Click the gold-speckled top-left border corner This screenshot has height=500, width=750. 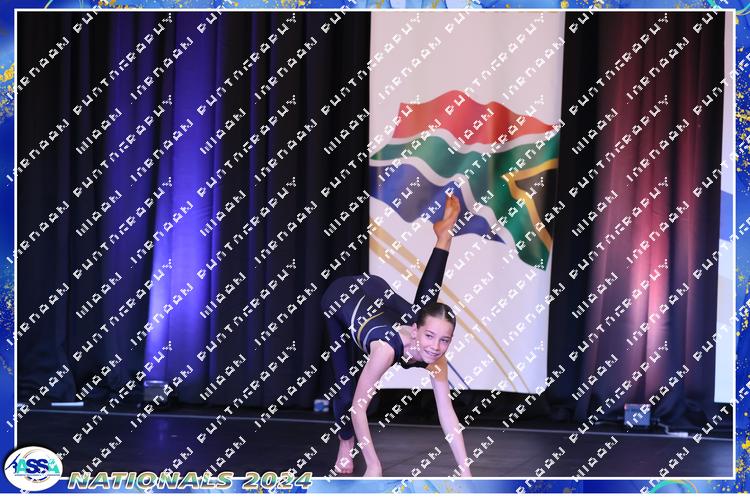pos(8,10)
